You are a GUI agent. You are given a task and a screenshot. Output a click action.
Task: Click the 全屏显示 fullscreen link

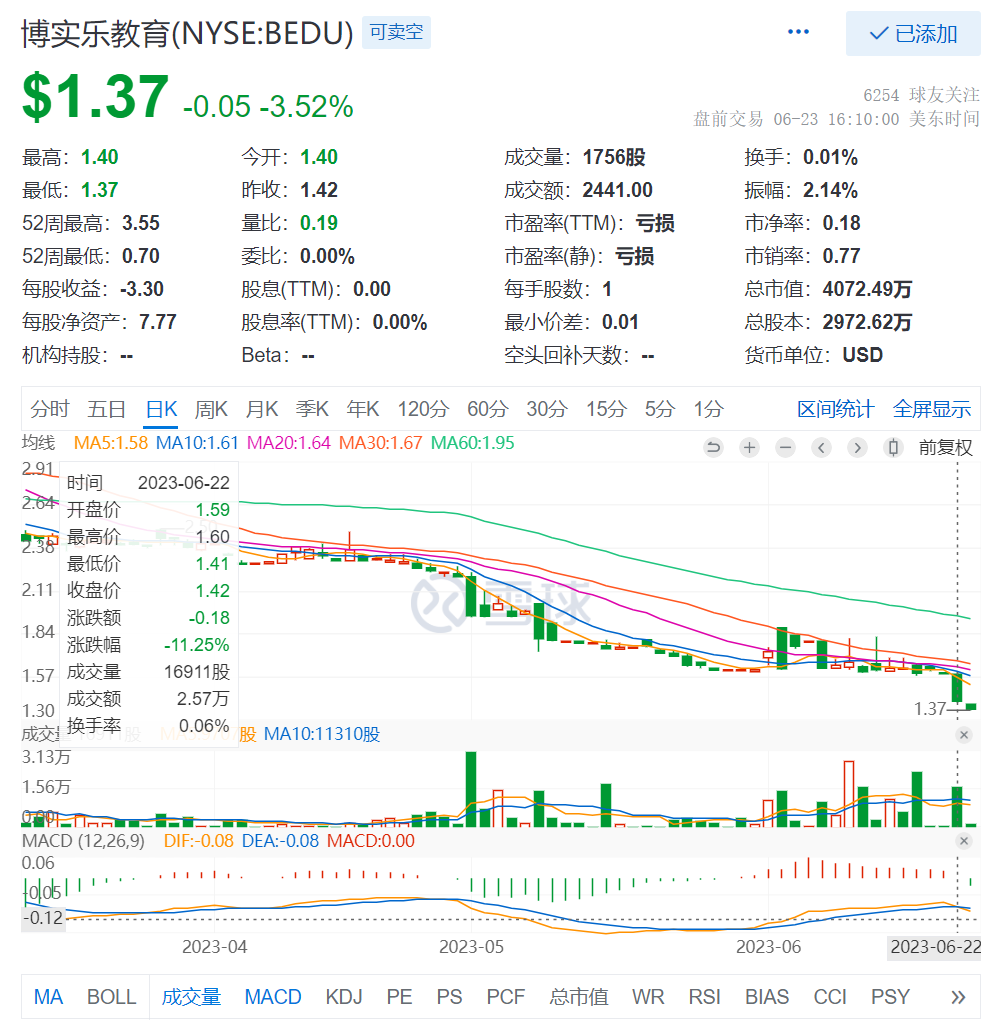pyautogui.click(x=931, y=409)
